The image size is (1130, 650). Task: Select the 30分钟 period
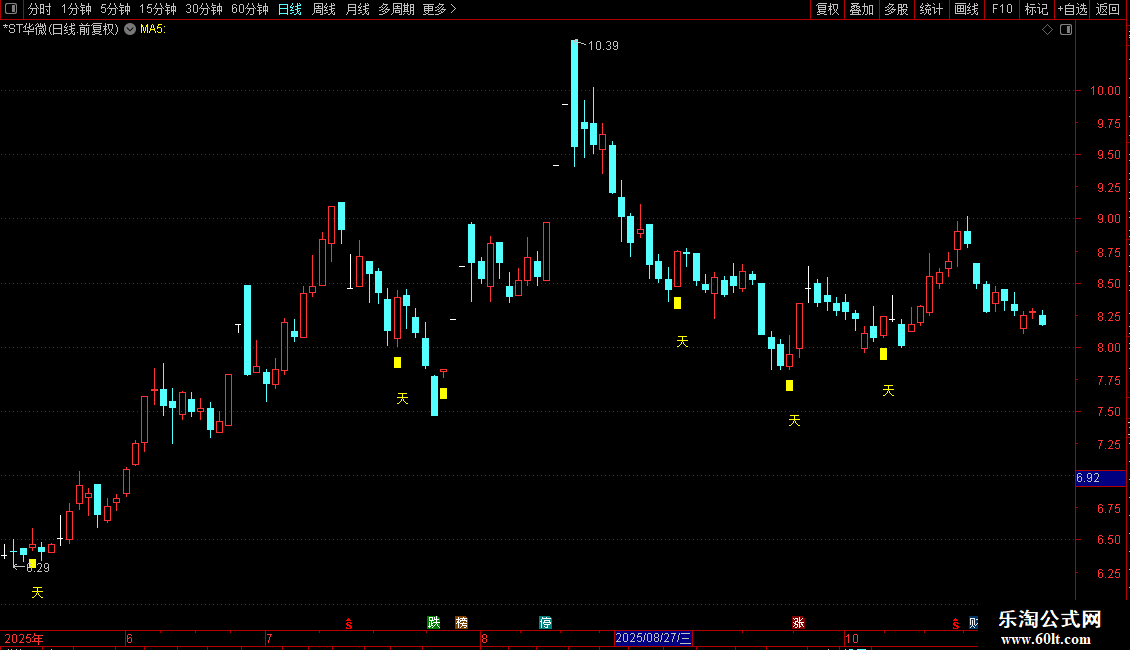204,9
